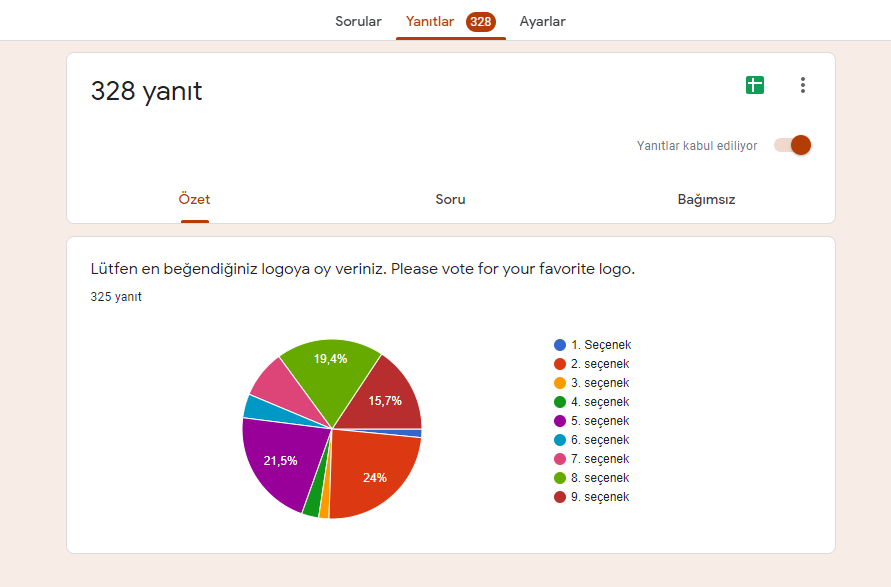The width and height of the screenshot is (891, 587).
Task: Go to the Ayarlar tab
Action: [x=542, y=21]
